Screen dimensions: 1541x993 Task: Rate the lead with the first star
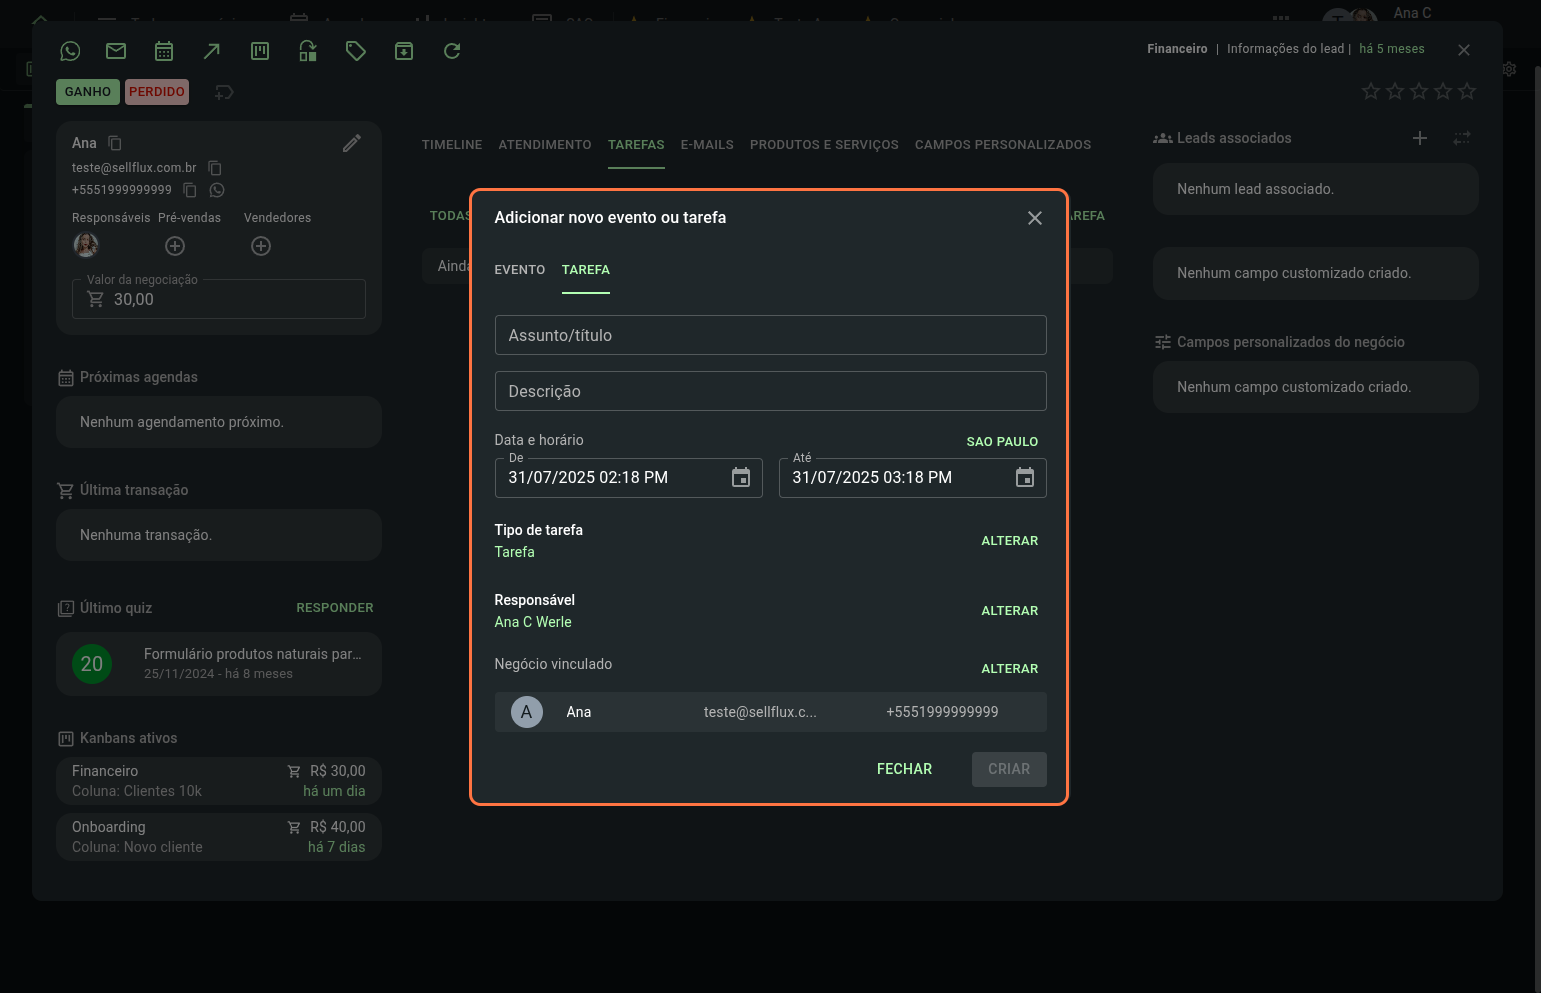pyautogui.click(x=1371, y=91)
